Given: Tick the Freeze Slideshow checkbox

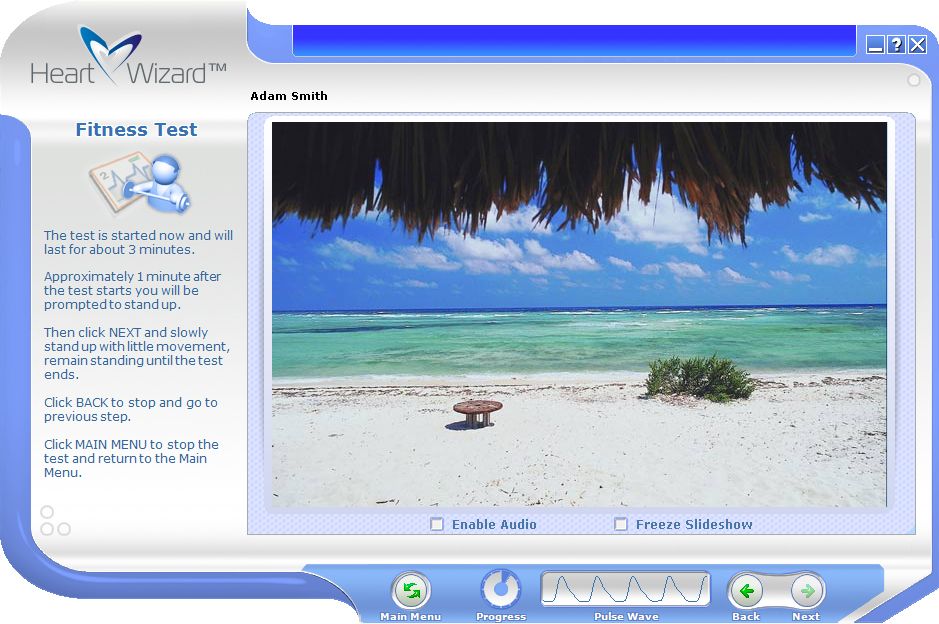Looking at the screenshot, I should pyautogui.click(x=621, y=524).
